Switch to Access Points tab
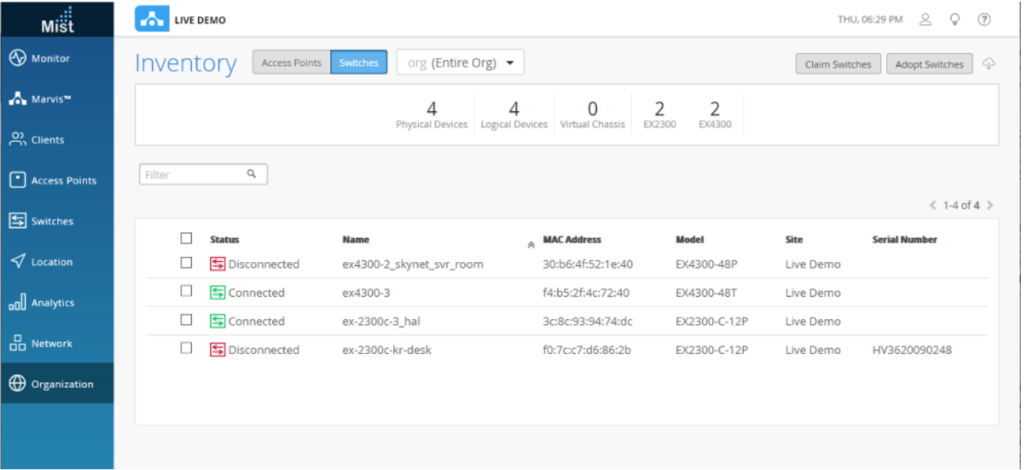The image size is (1024, 470). coord(291,63)
